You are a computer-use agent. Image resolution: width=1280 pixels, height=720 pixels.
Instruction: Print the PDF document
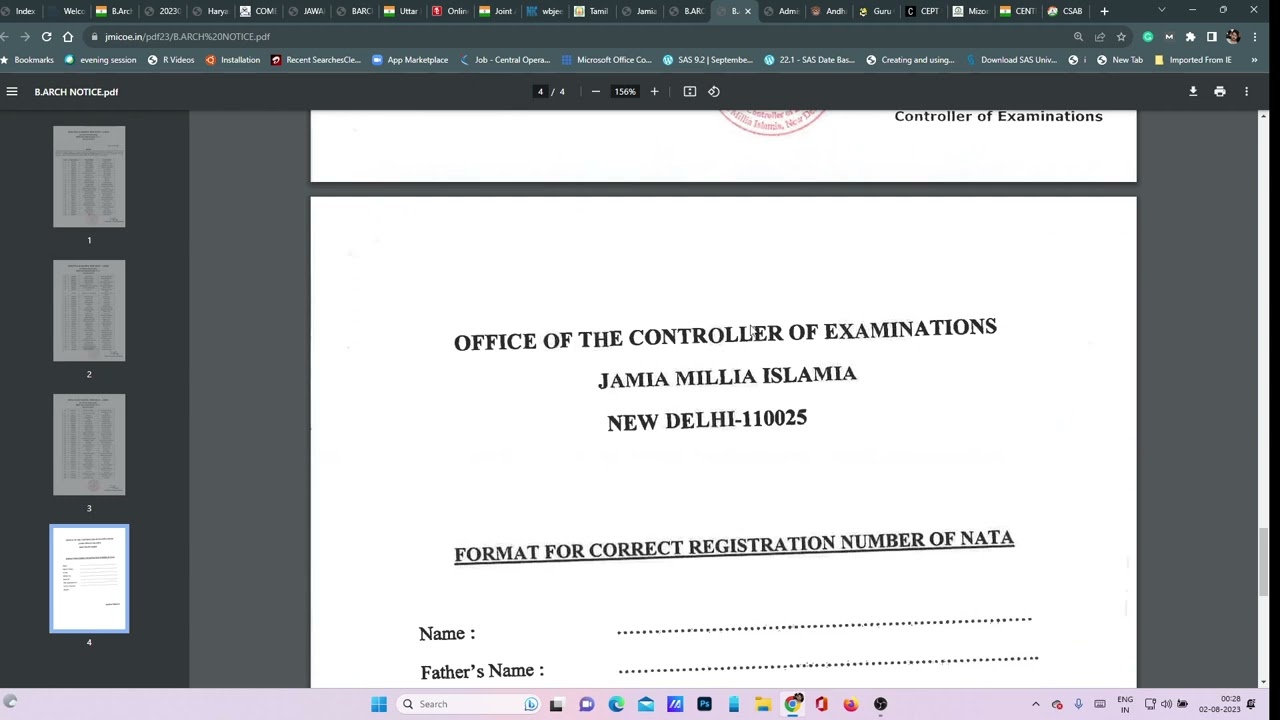coord(1220,92)
